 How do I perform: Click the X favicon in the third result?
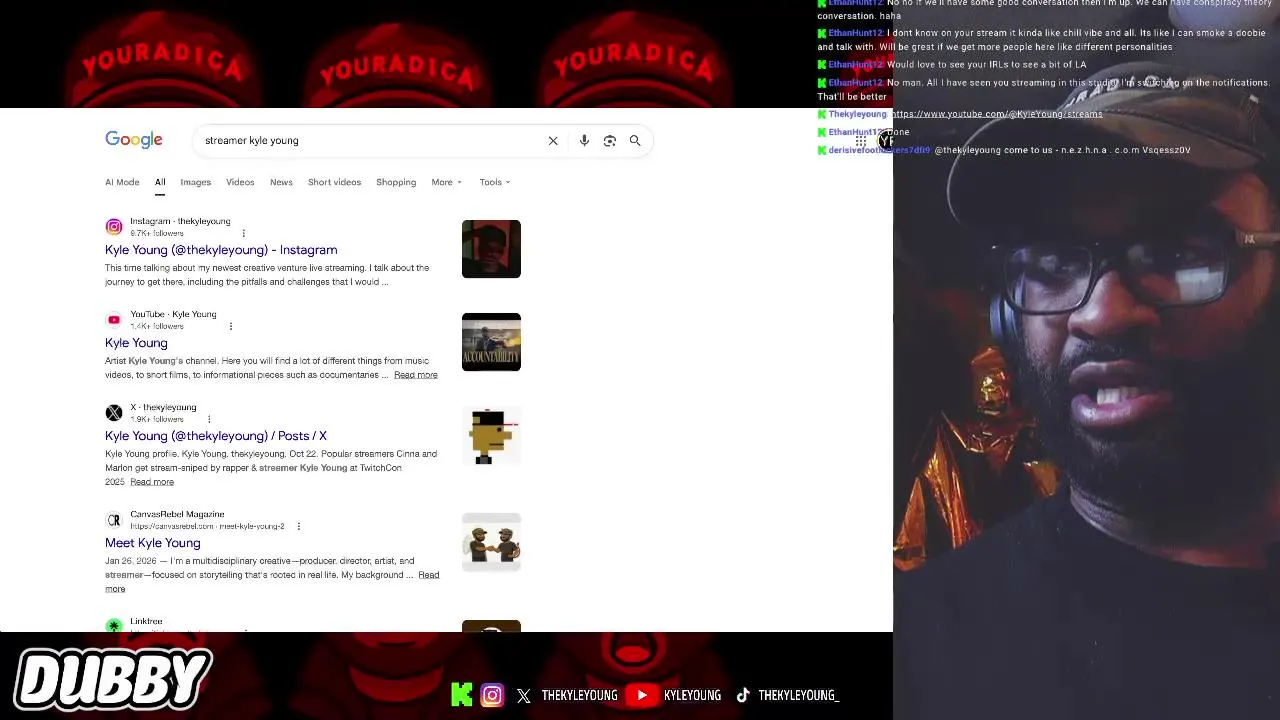tap(114, 413)
